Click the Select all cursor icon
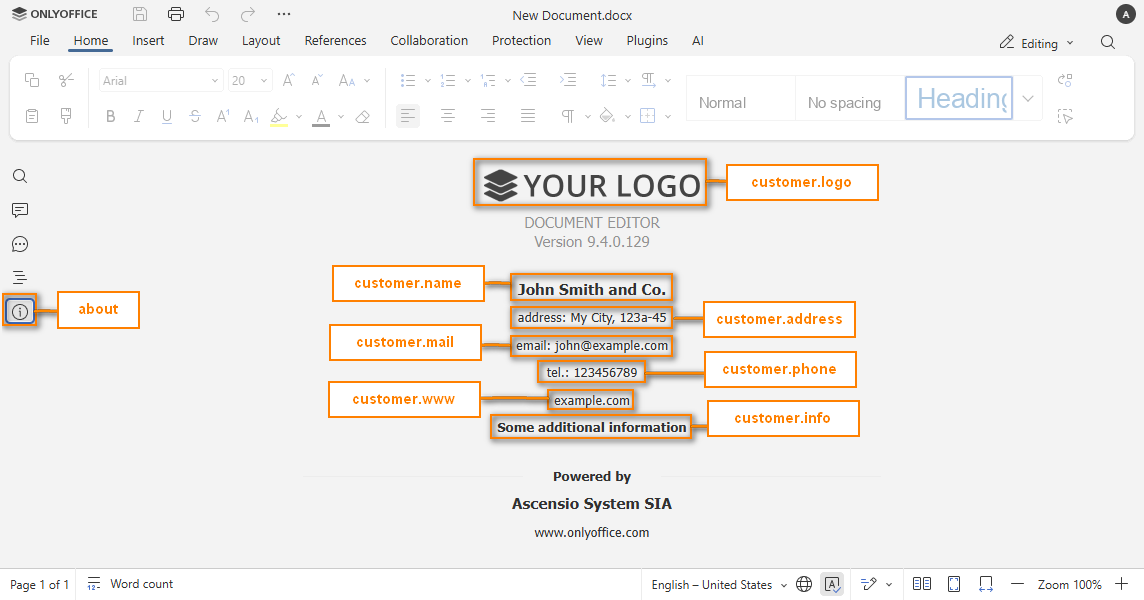The height and width of the screenshot is (600, 1144). (1065, 116)
